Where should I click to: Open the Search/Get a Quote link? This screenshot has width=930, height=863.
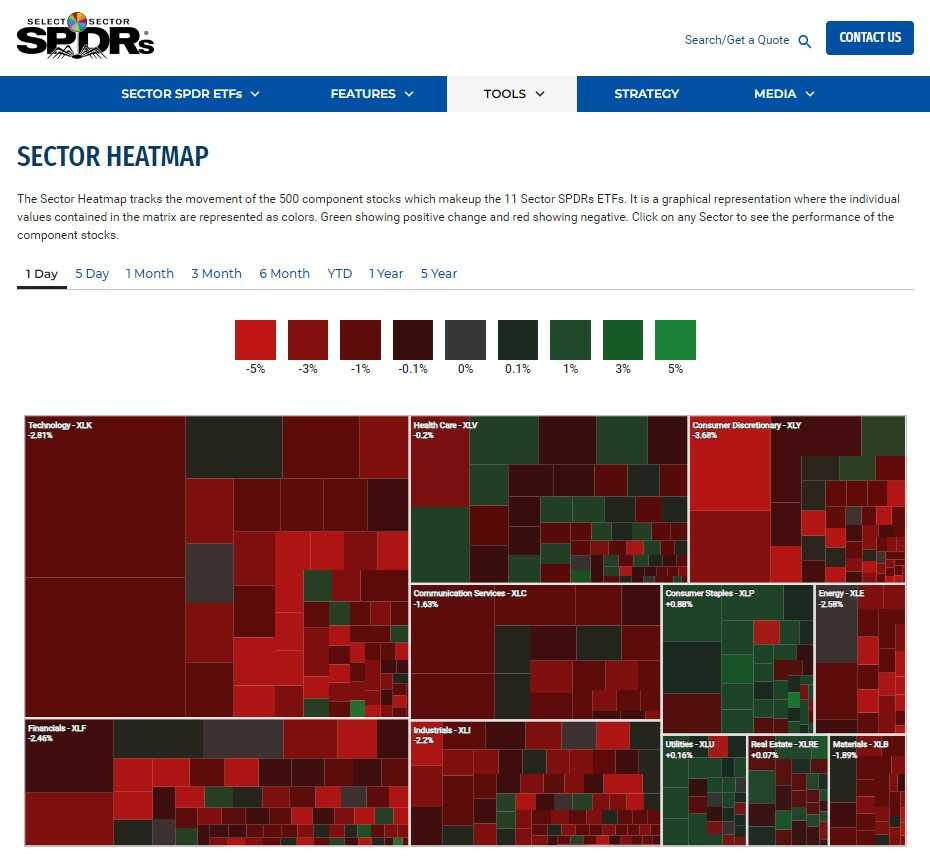(737, 40)
